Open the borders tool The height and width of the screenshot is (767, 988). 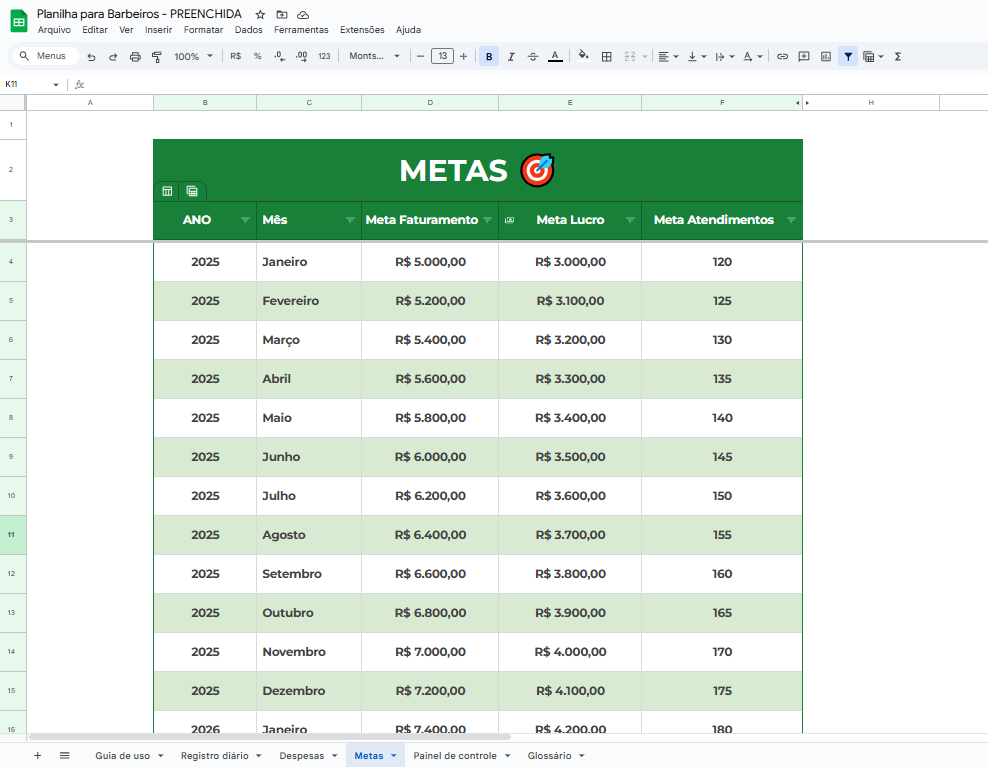tap(606, 57)
